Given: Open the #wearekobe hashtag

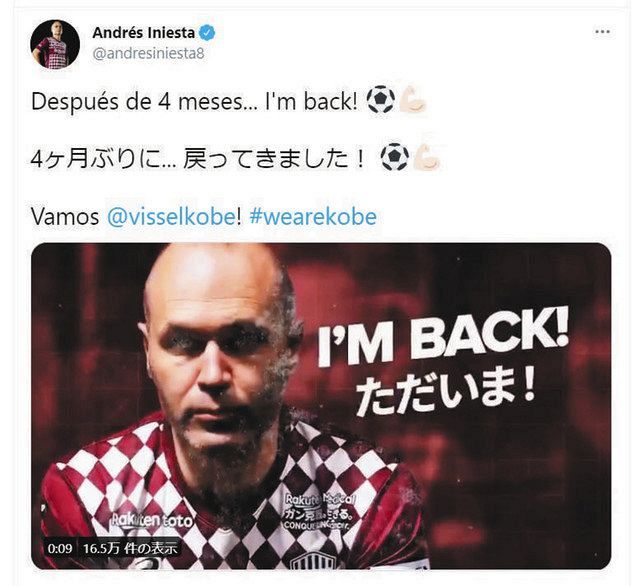Looking at the screenshot, I should (x=313, y=217).
